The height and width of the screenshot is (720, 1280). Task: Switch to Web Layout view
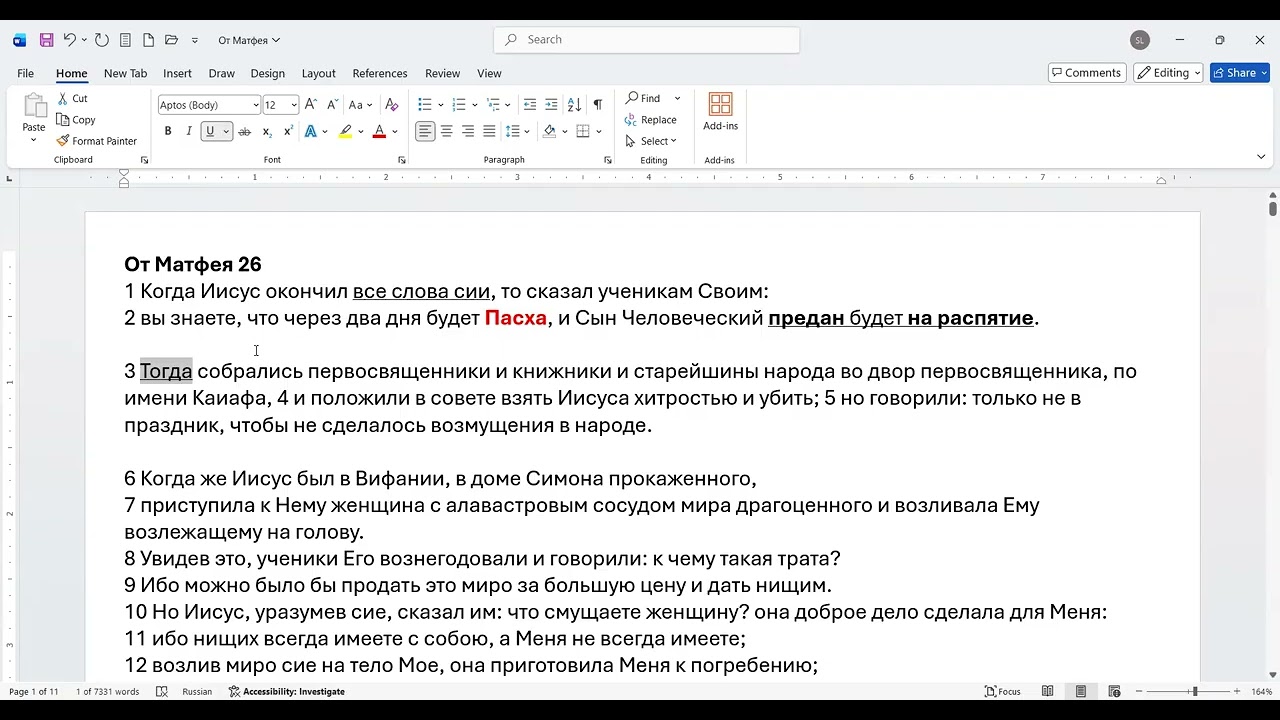tap(1114, 691)
